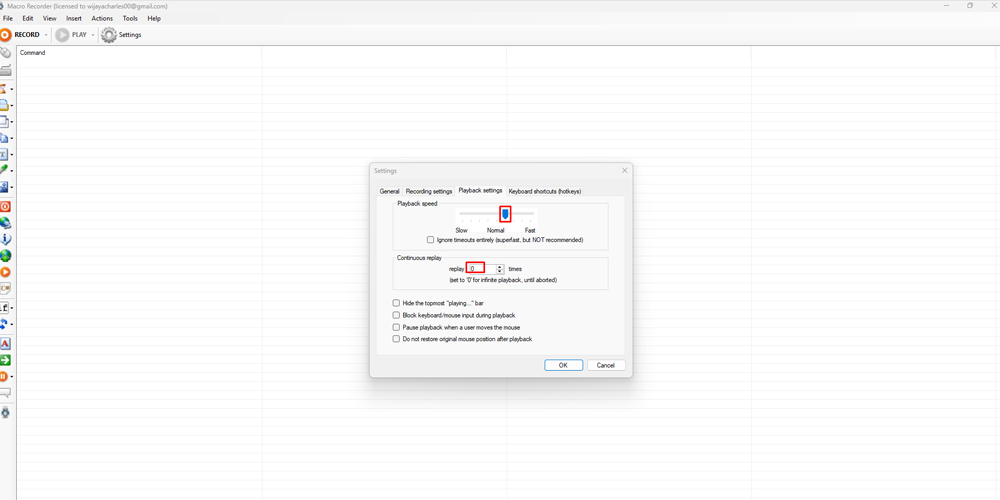Click the red power icon in sidebar
This screenshot has height=500, width=1000.
(x=5, y=206)
